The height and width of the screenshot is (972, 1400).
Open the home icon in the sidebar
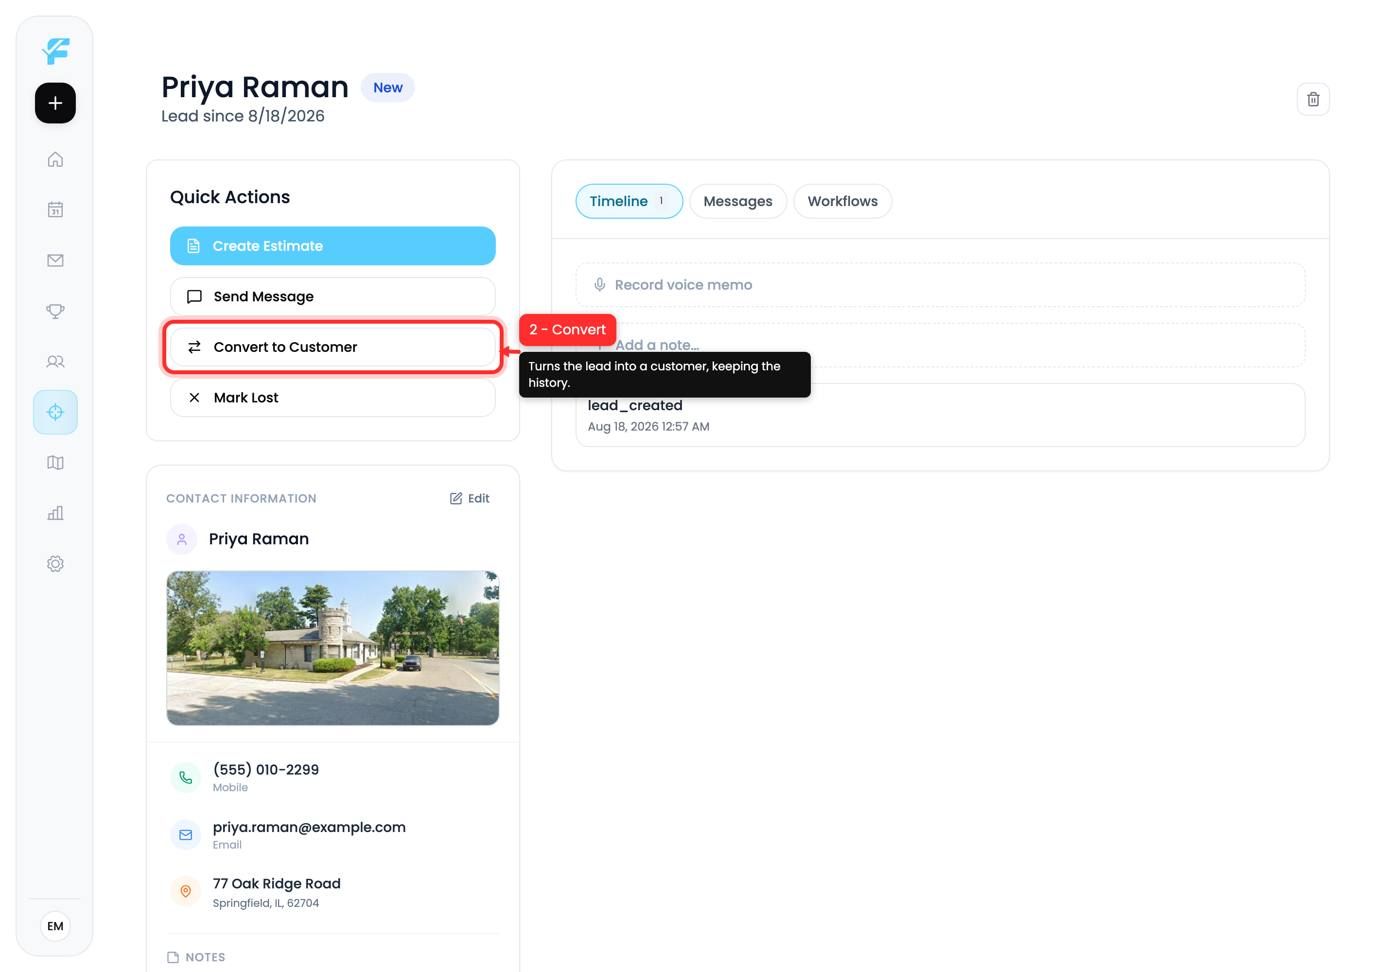point(55,159)
